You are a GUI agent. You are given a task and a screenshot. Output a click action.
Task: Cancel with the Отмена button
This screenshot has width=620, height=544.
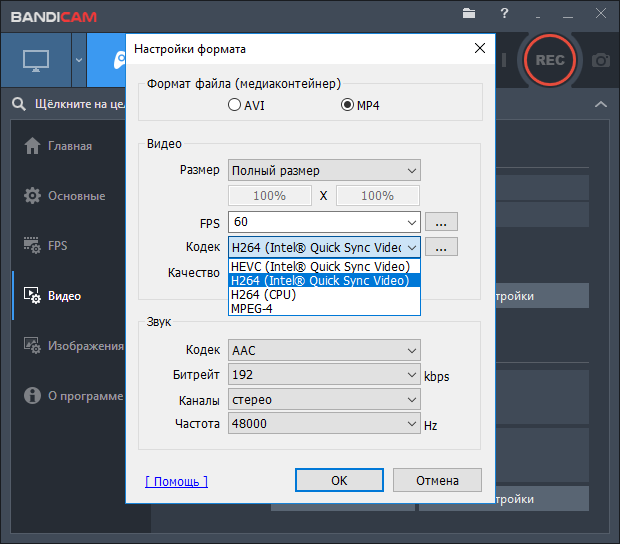point(437,480)
